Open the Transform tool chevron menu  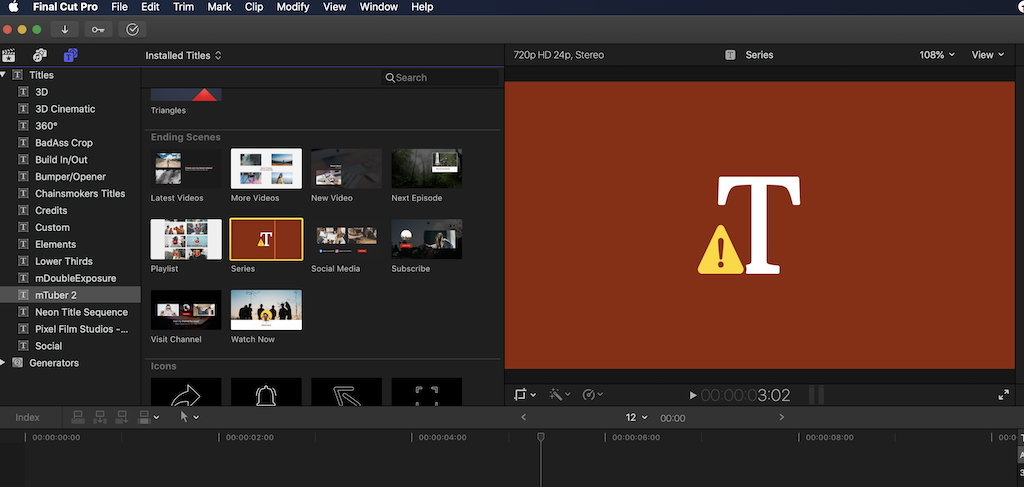[x=534, y=395]
